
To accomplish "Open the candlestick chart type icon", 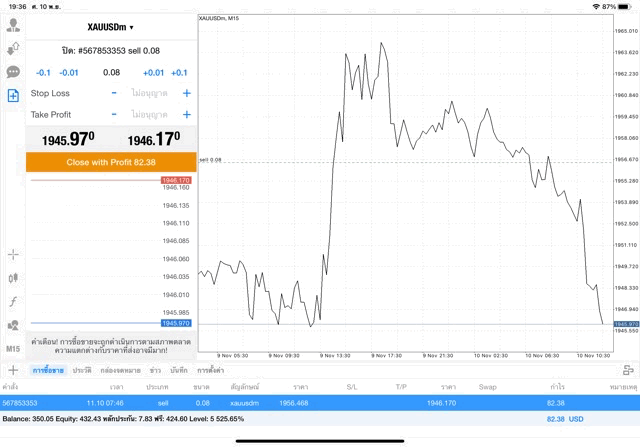I will click(13, 278).
